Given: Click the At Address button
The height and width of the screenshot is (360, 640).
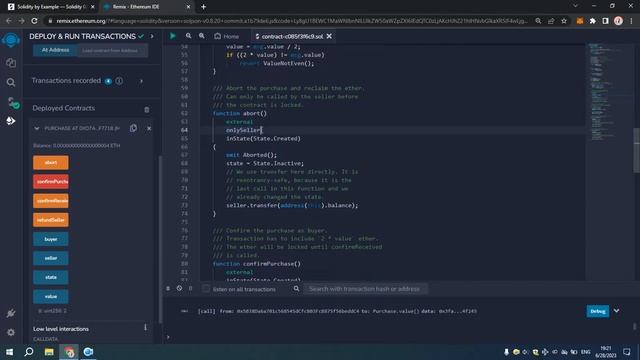Looking at the screenshot, I should [x=56, y=50].
